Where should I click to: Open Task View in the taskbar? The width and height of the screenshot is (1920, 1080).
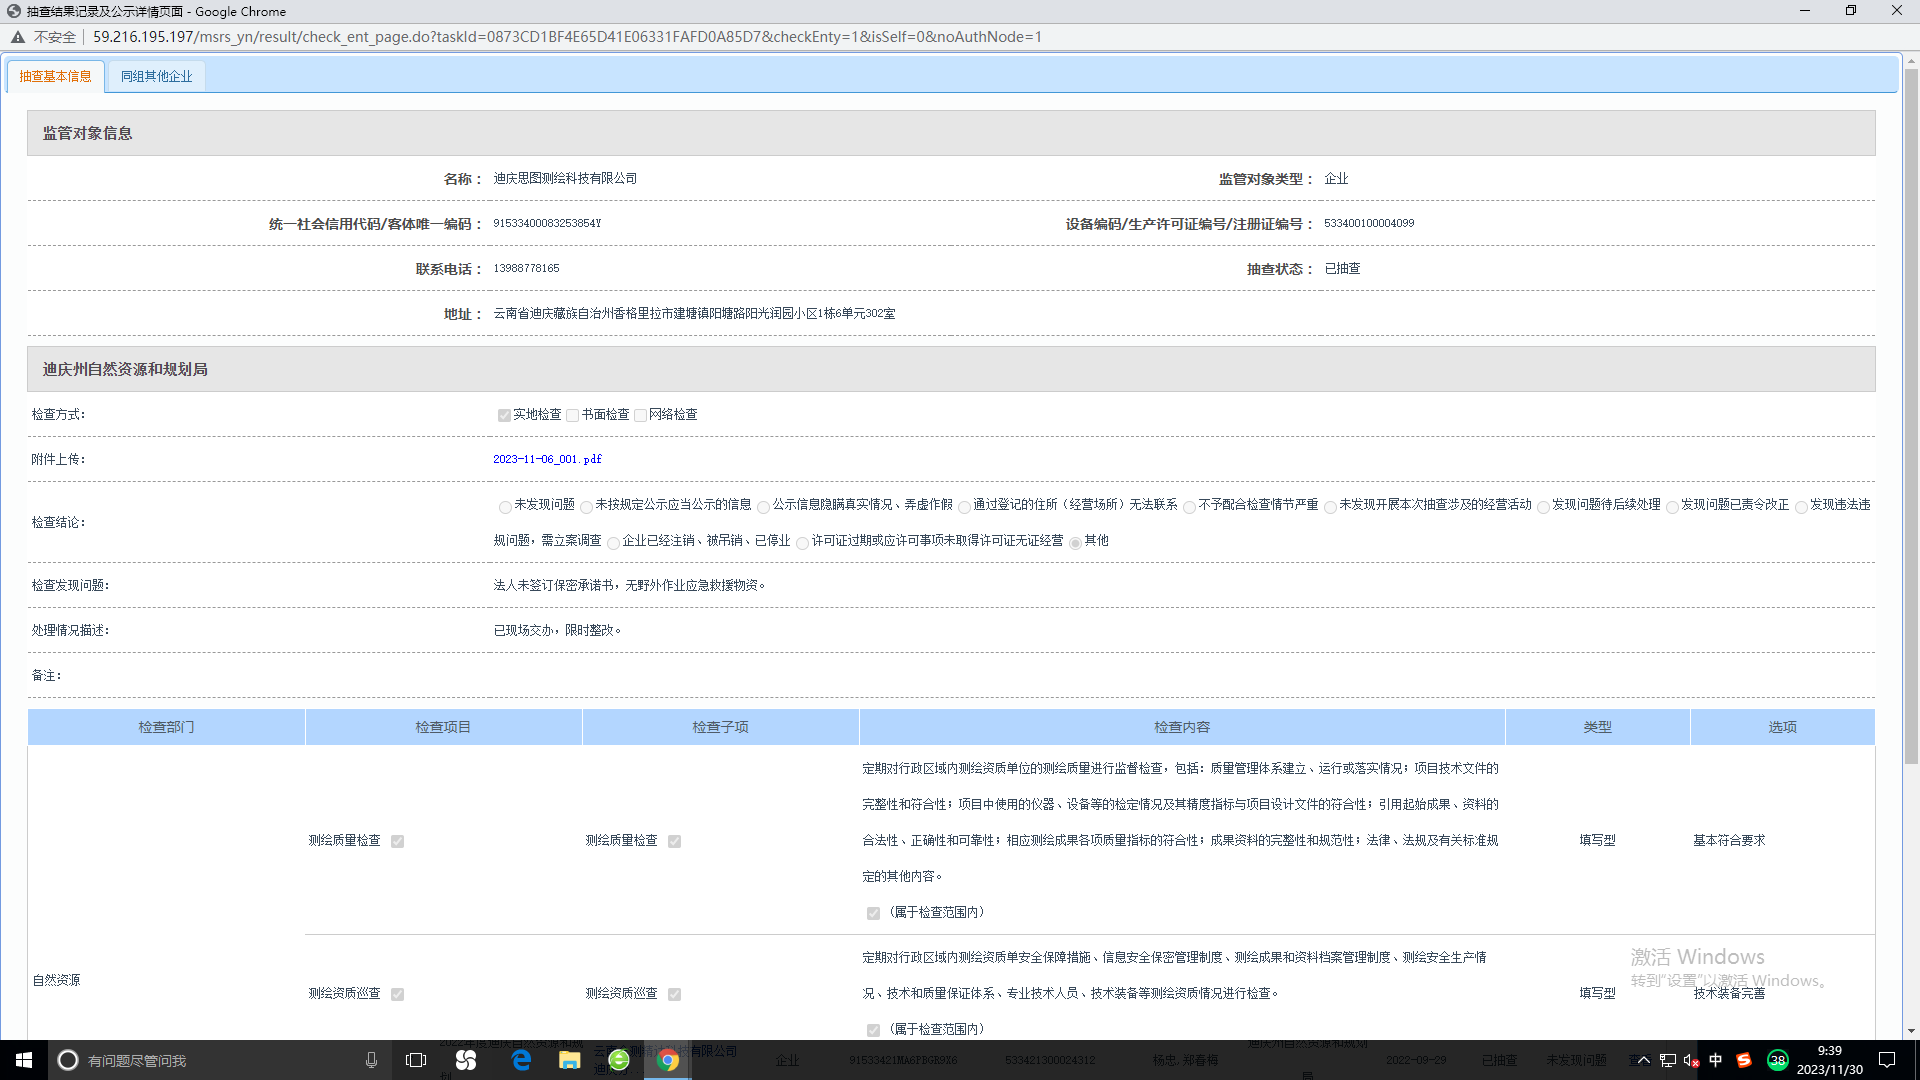416,1060
